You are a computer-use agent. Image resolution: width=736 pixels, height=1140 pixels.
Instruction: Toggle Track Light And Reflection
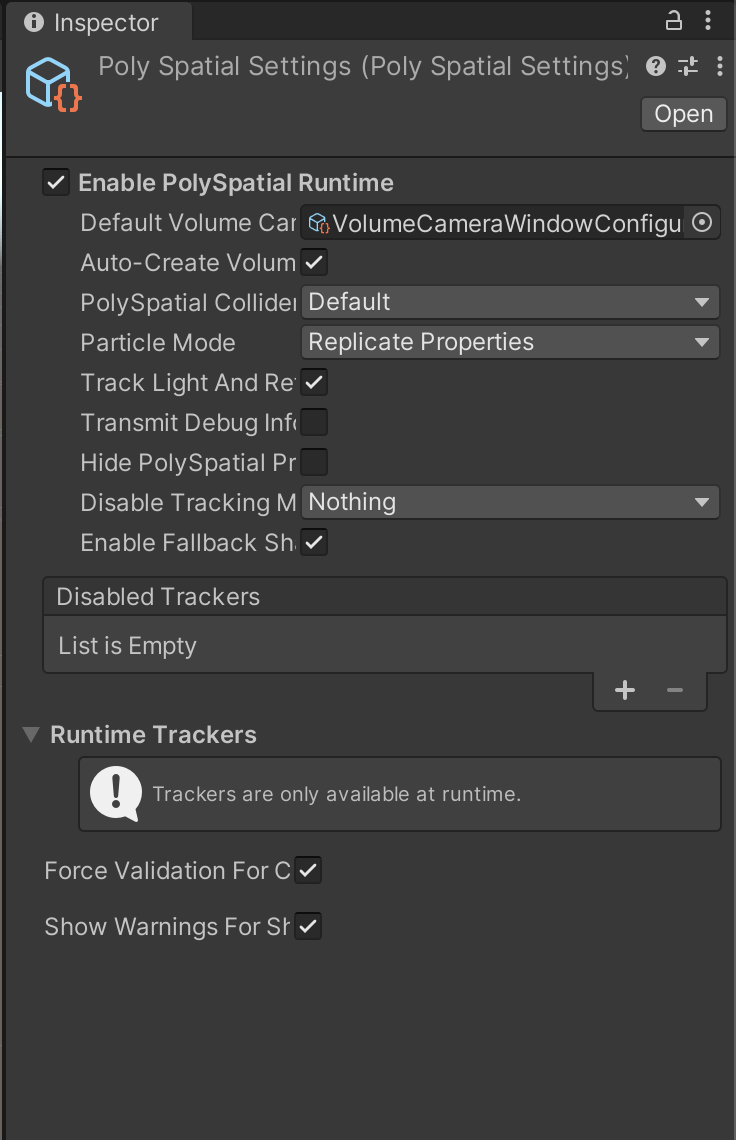pyautogui.click(x=314, y=382)
